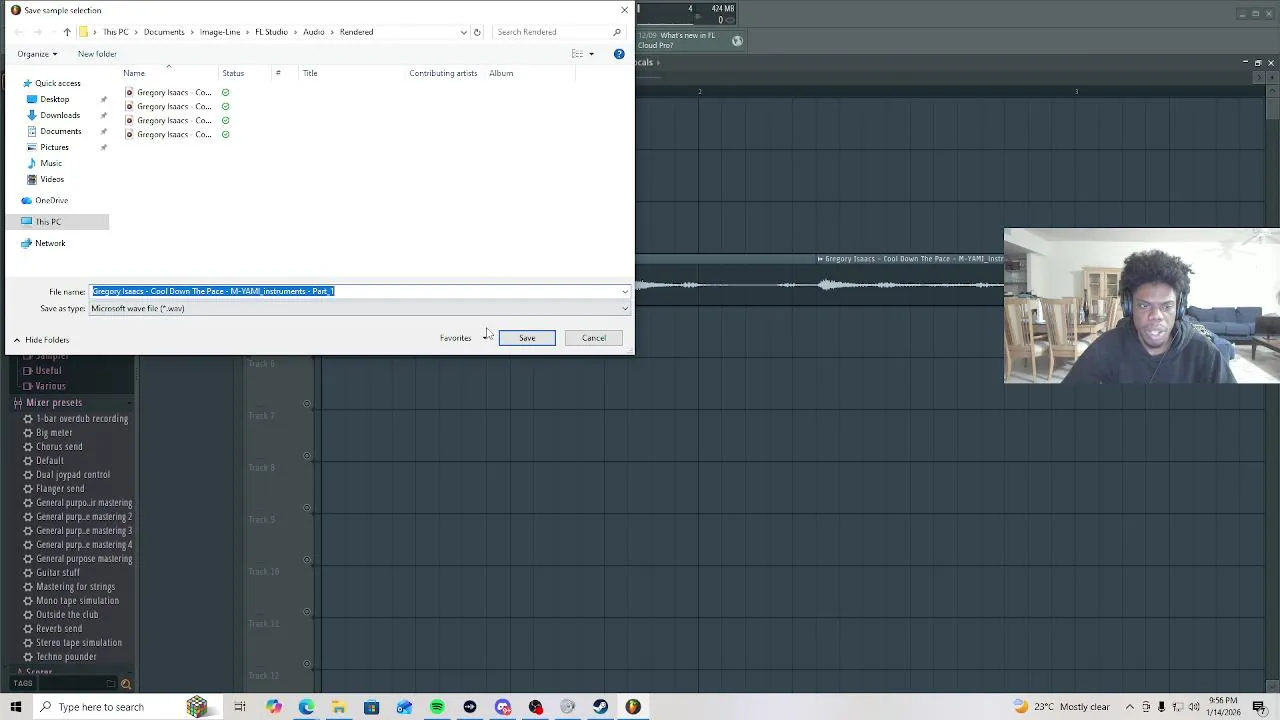Open Downloads in the navigation pane
Screen dimensions: 1280x720
click(60, 115)
